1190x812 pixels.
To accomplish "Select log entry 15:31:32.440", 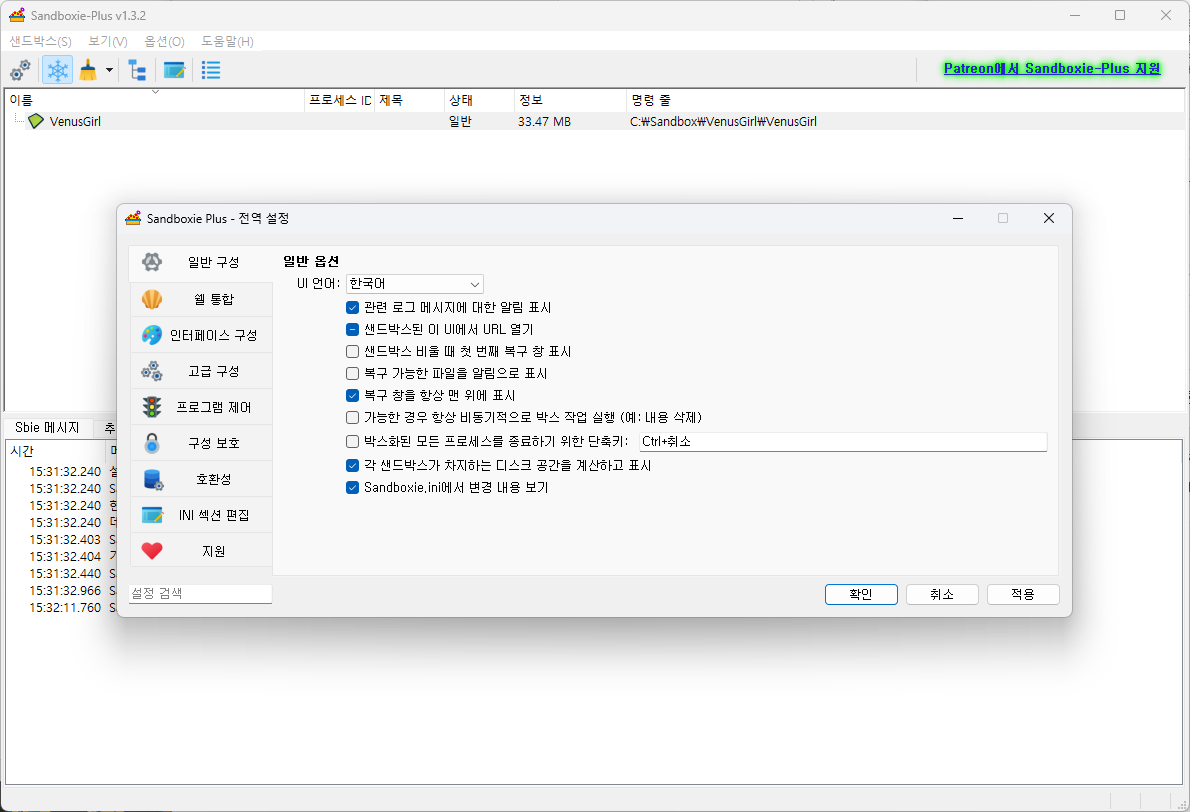I will coord(65,574).
